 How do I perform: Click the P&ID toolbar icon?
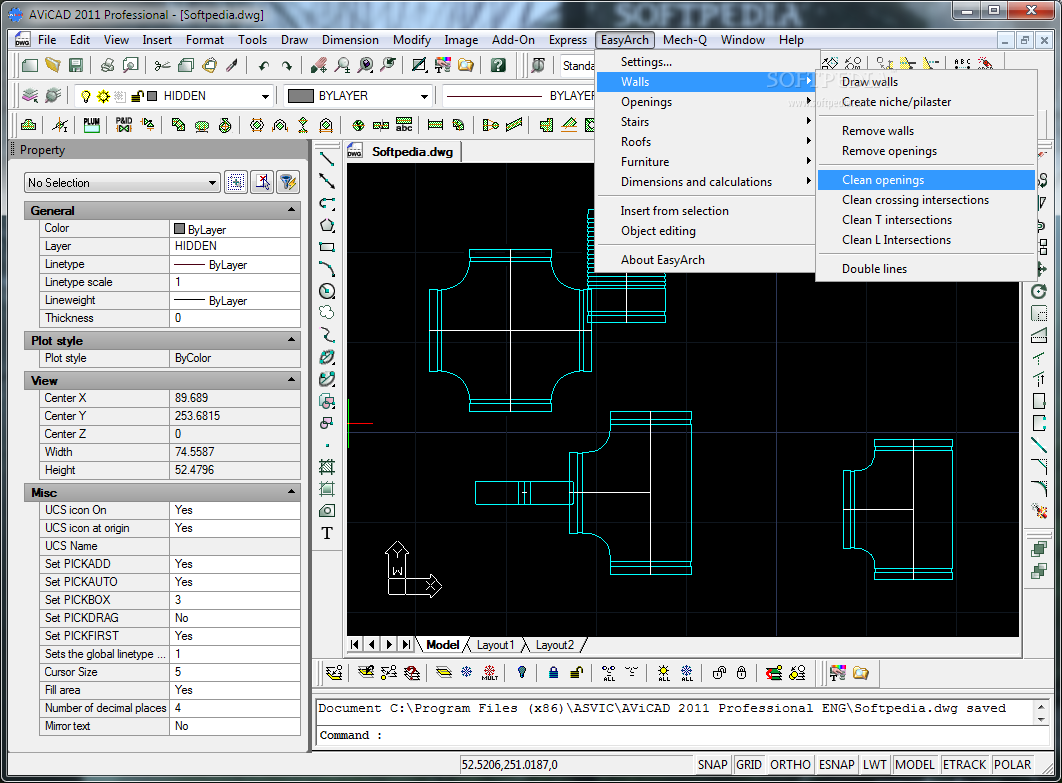124,125
